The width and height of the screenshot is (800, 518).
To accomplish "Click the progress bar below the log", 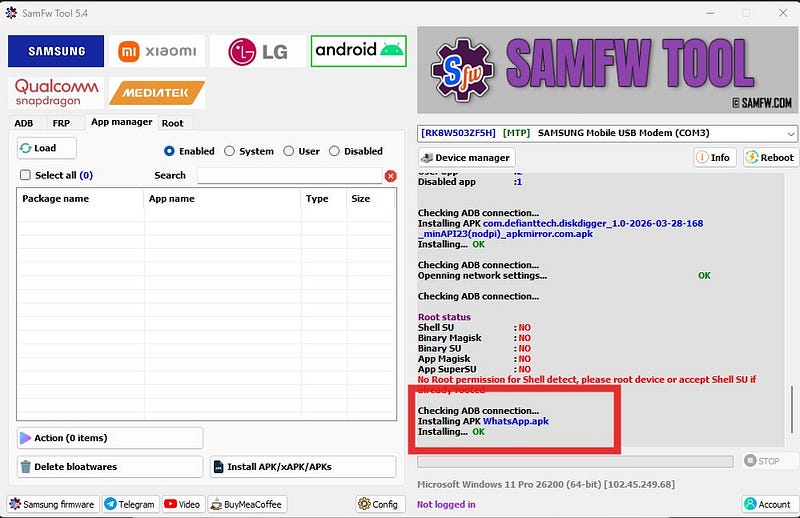I will point(575,461).
